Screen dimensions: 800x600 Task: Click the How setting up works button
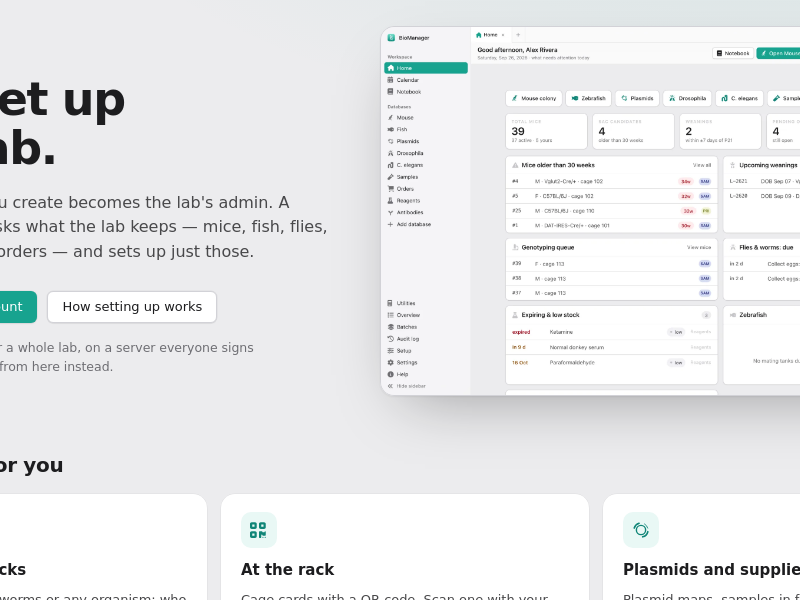(x=132, y=307)
